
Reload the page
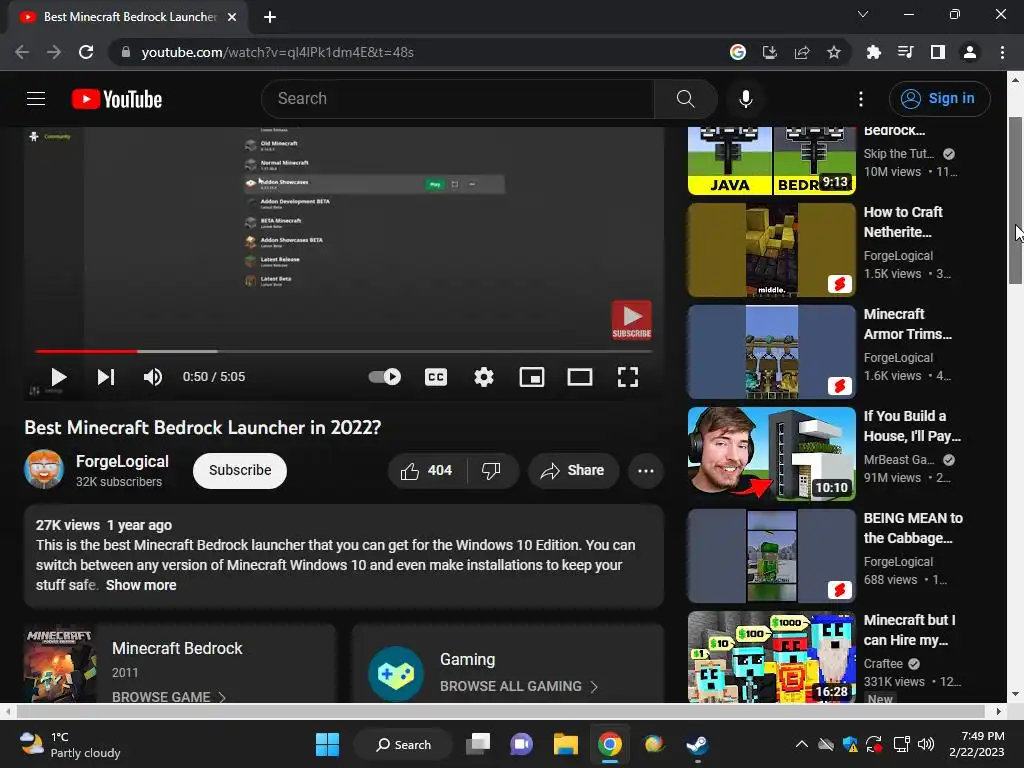tap(86, 52)
